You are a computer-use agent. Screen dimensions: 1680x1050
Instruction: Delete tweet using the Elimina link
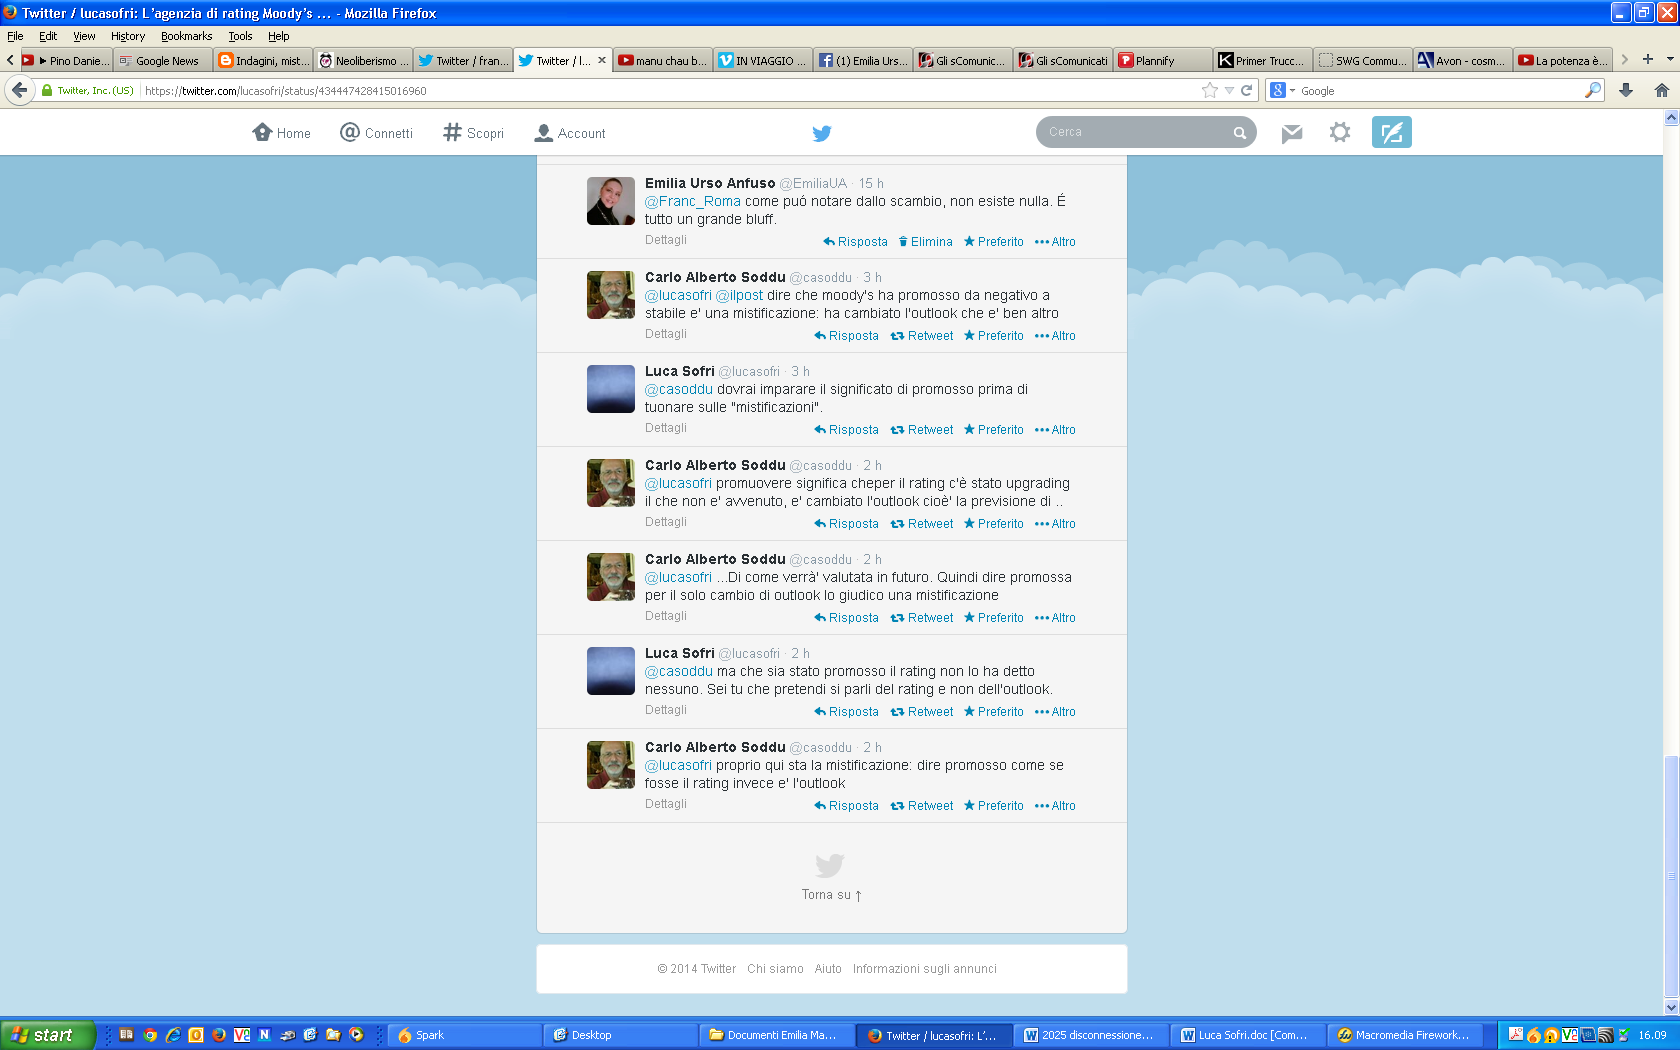click(925, 242)
